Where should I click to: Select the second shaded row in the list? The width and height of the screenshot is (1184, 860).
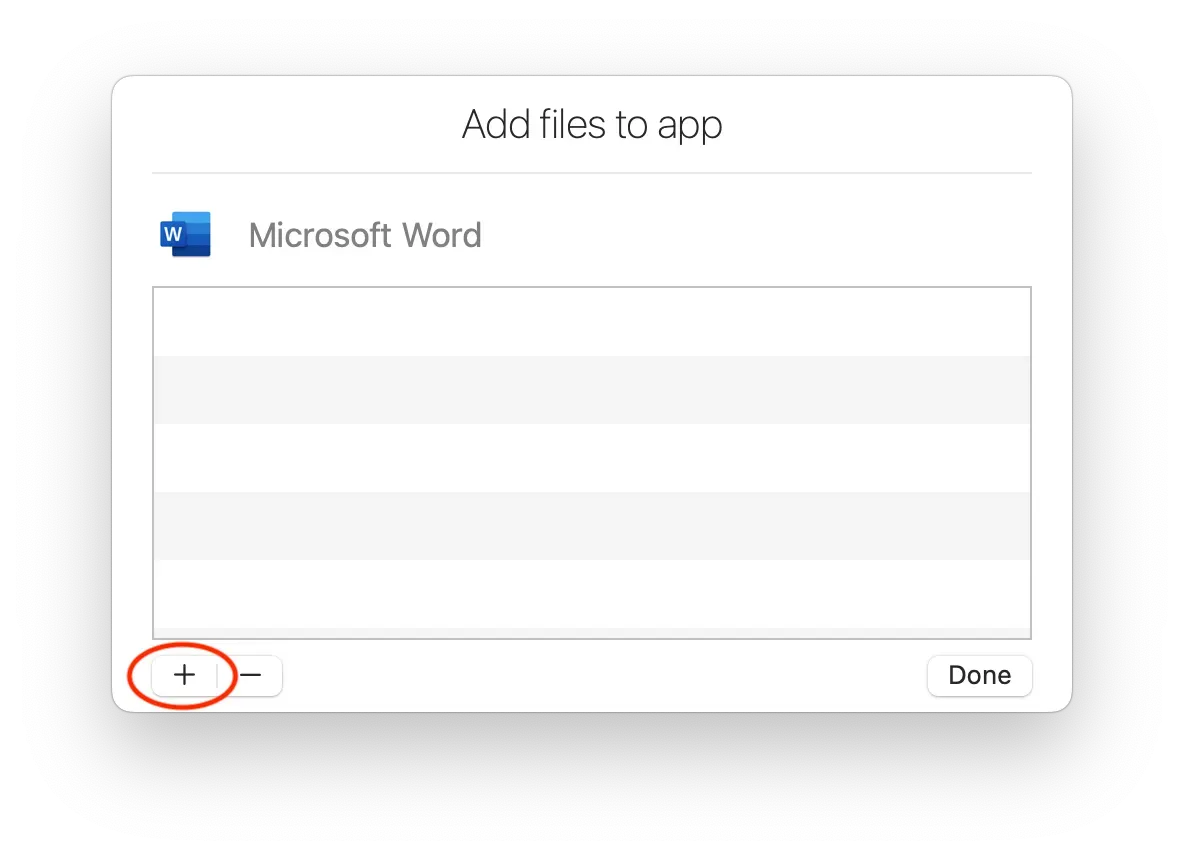point(591,526)
